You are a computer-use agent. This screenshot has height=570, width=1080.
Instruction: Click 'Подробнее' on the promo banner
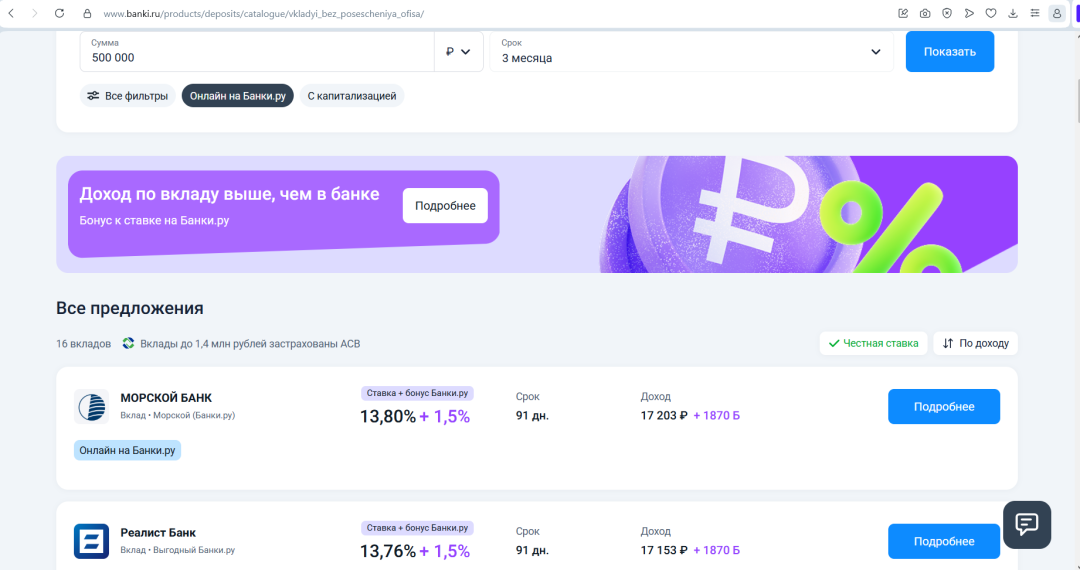(x=445, y=206)
